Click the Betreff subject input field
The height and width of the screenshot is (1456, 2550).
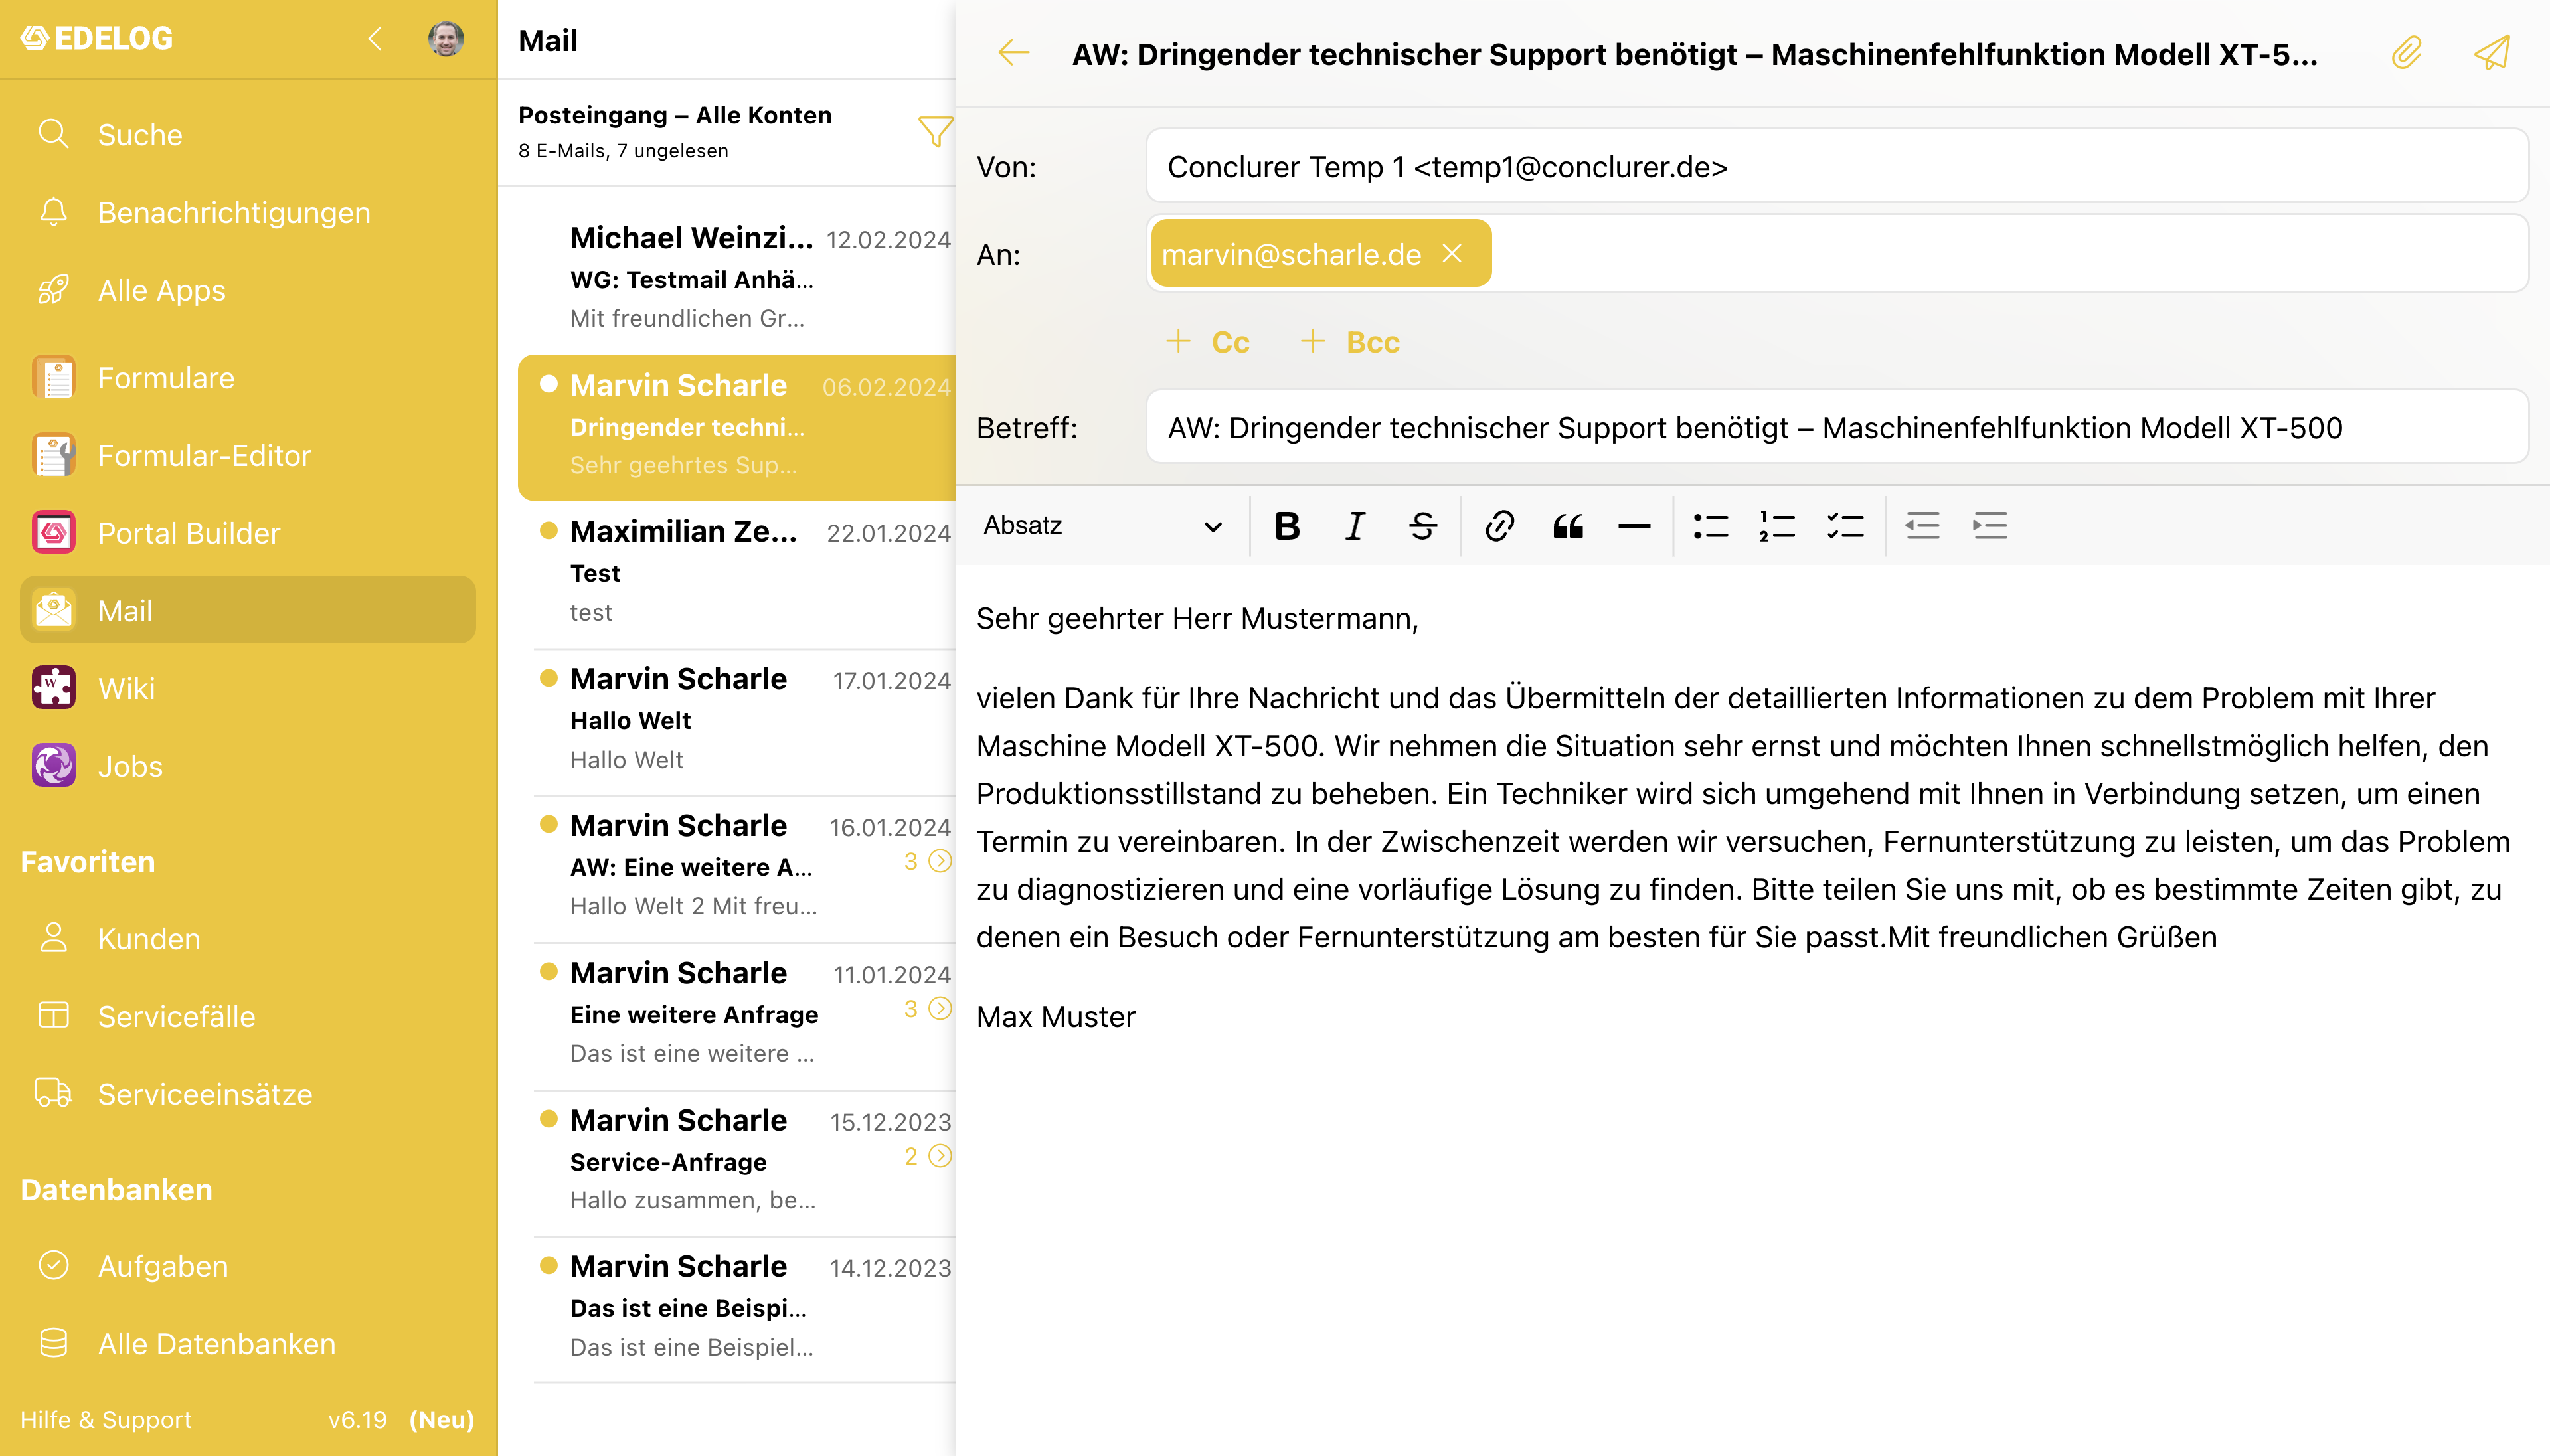(1837, 428)
